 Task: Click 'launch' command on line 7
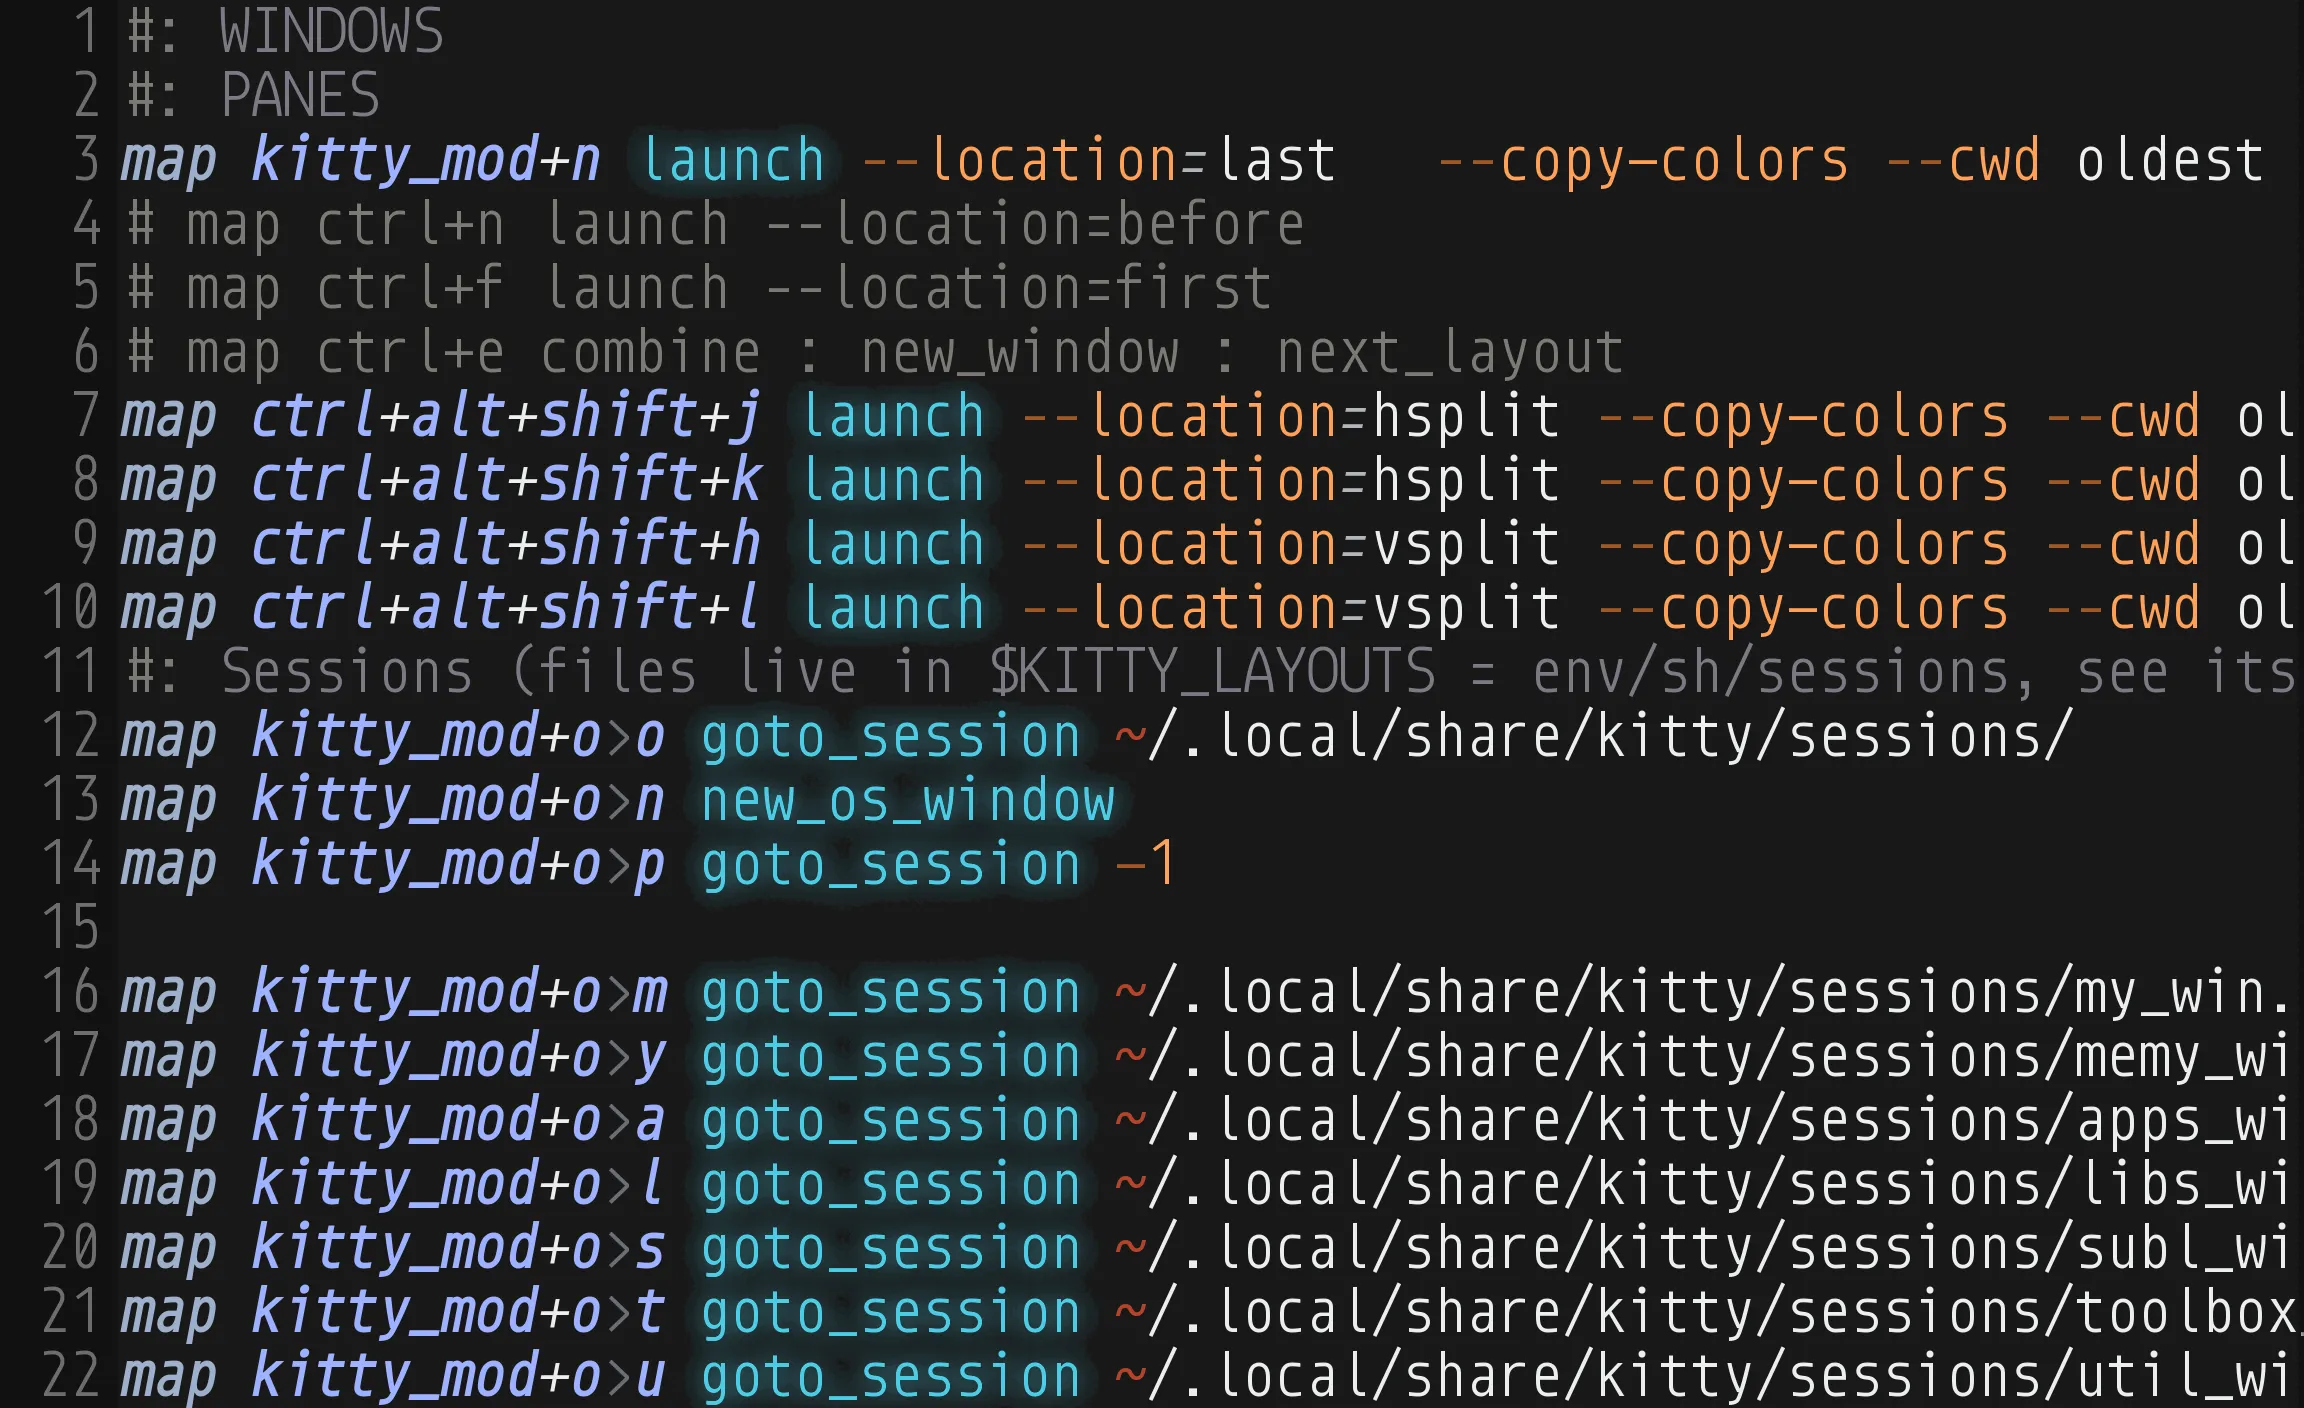893,416
